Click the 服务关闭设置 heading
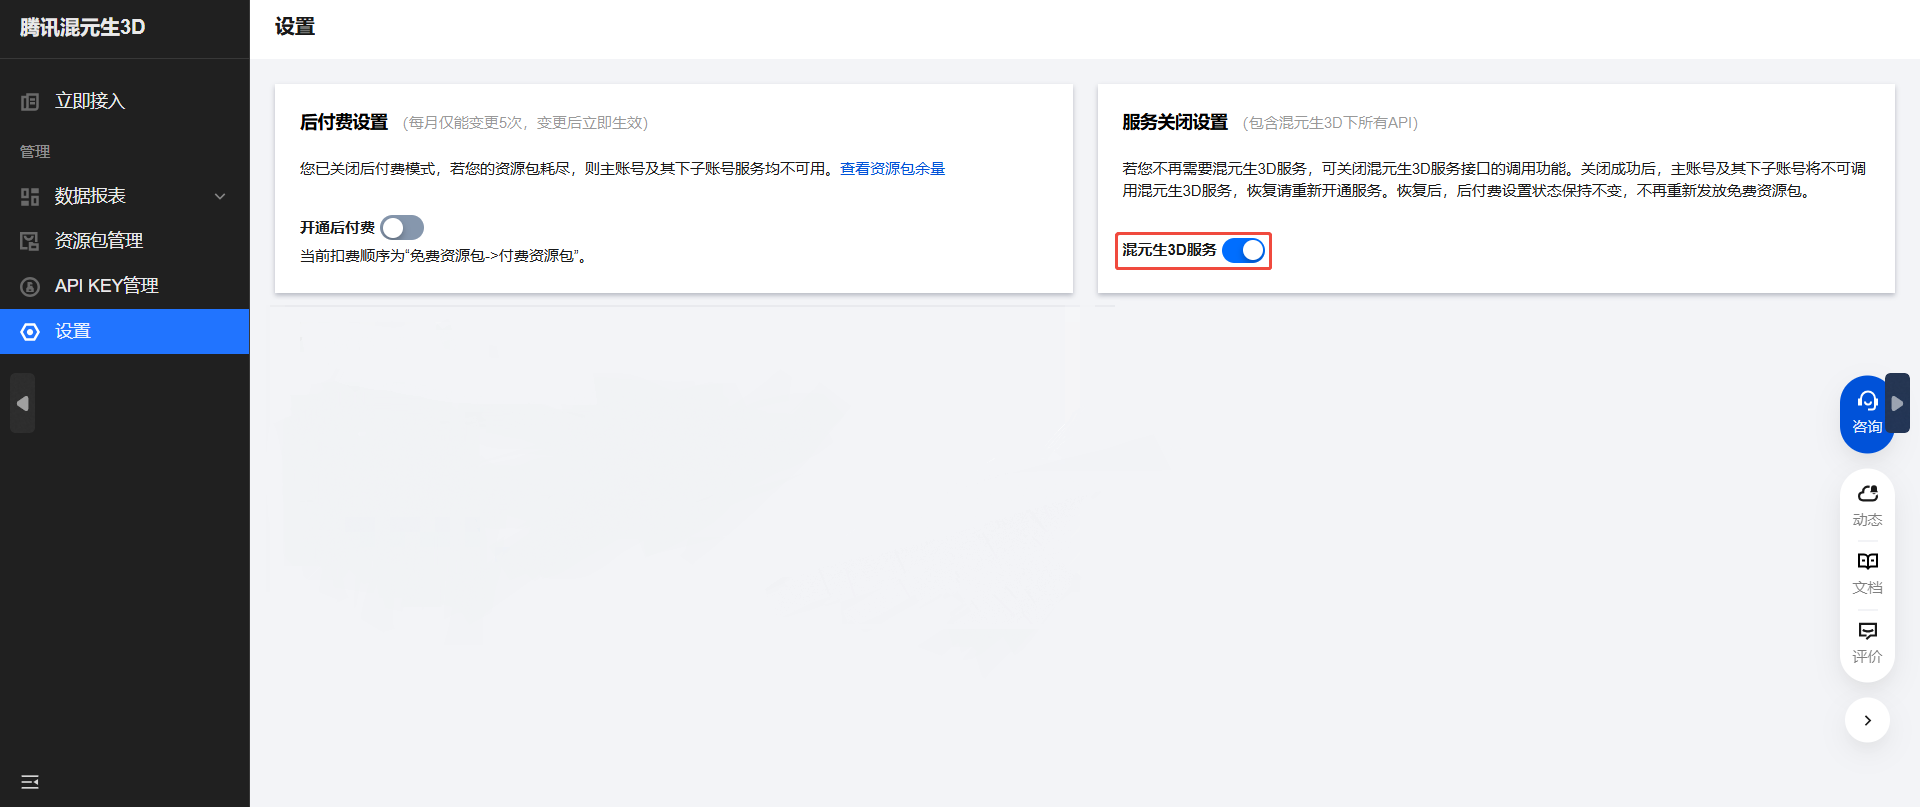Image resolution: width=1920 pixels, height=807 pixels. click(x=1175, y=122)
